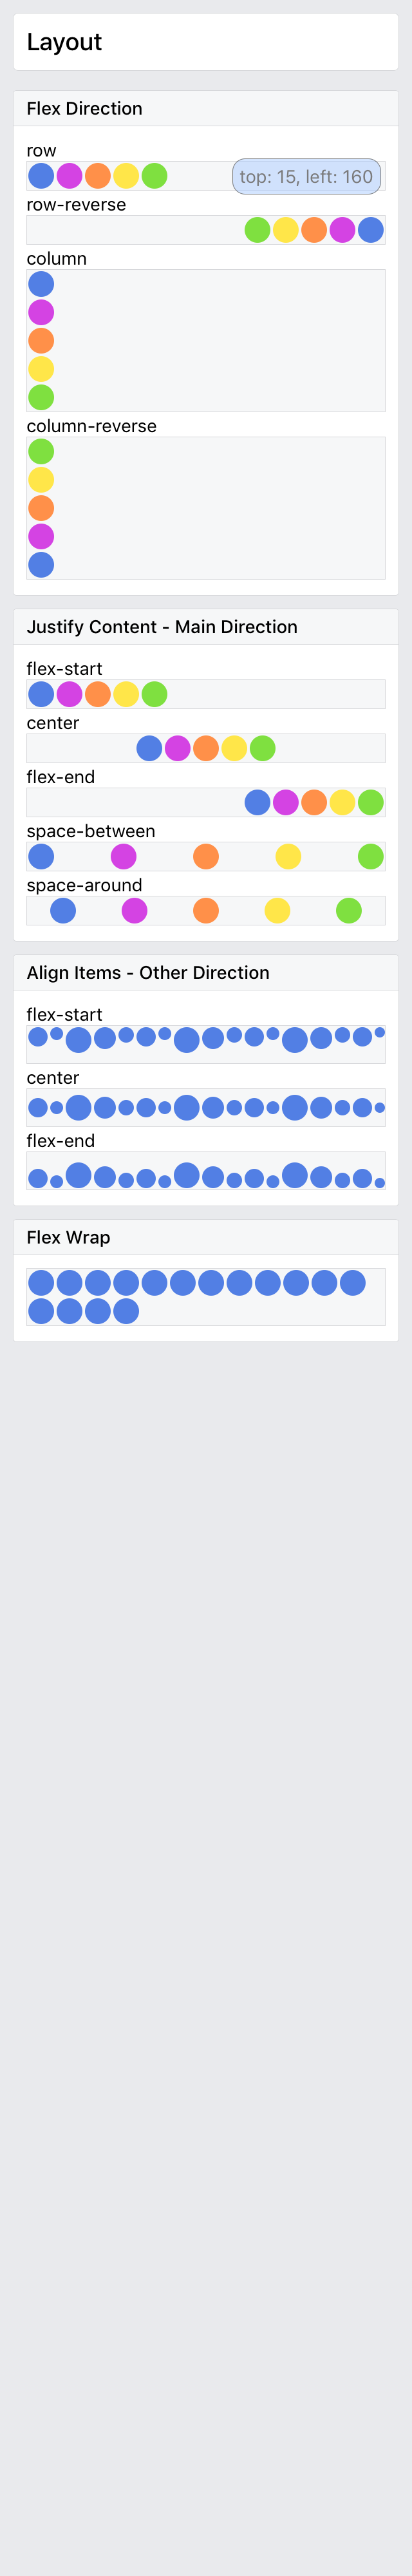Select the blue circle in Justify Content flex-end row

257,802
